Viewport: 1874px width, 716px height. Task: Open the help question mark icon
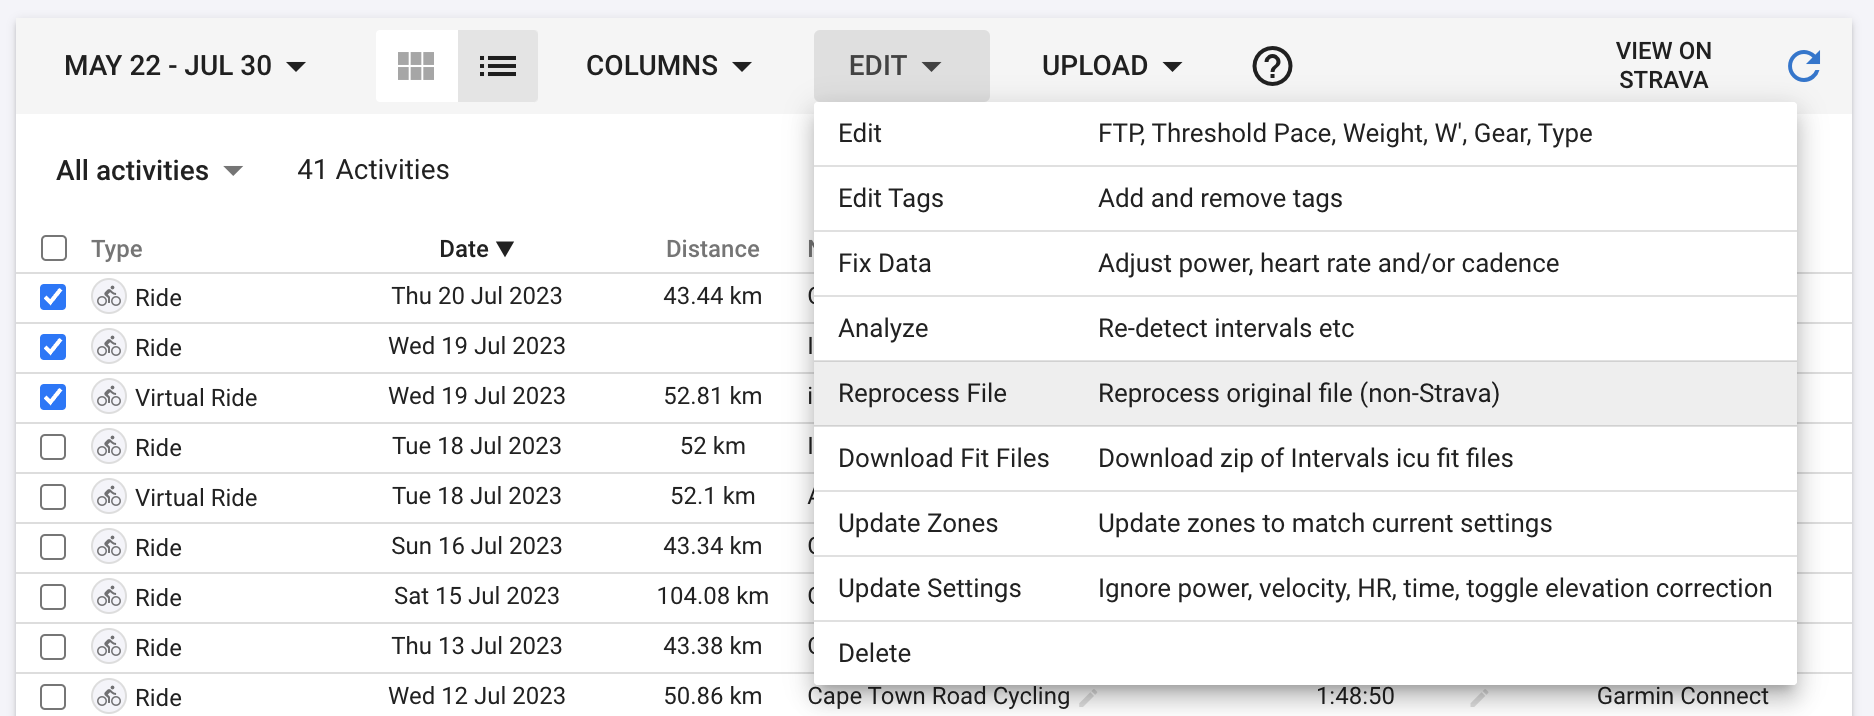[1272, 66]
